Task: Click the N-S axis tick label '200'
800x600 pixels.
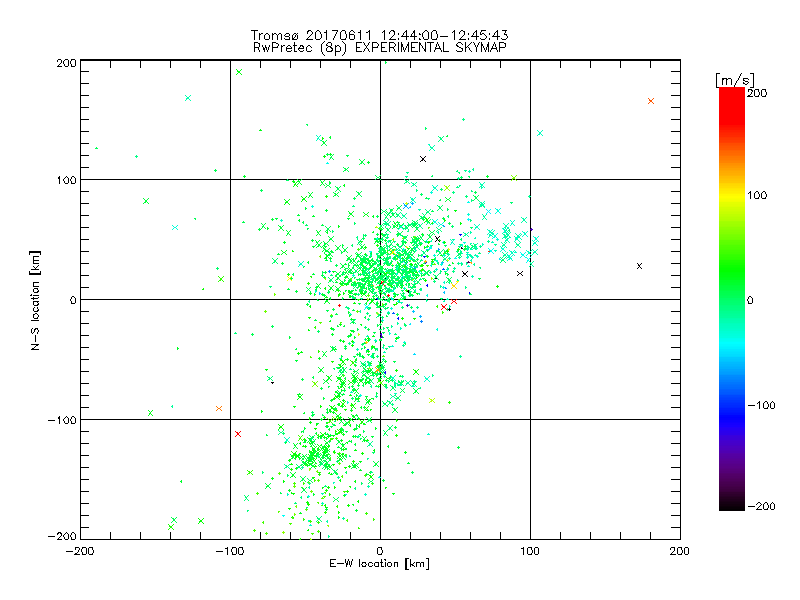Action: (66, 63)
